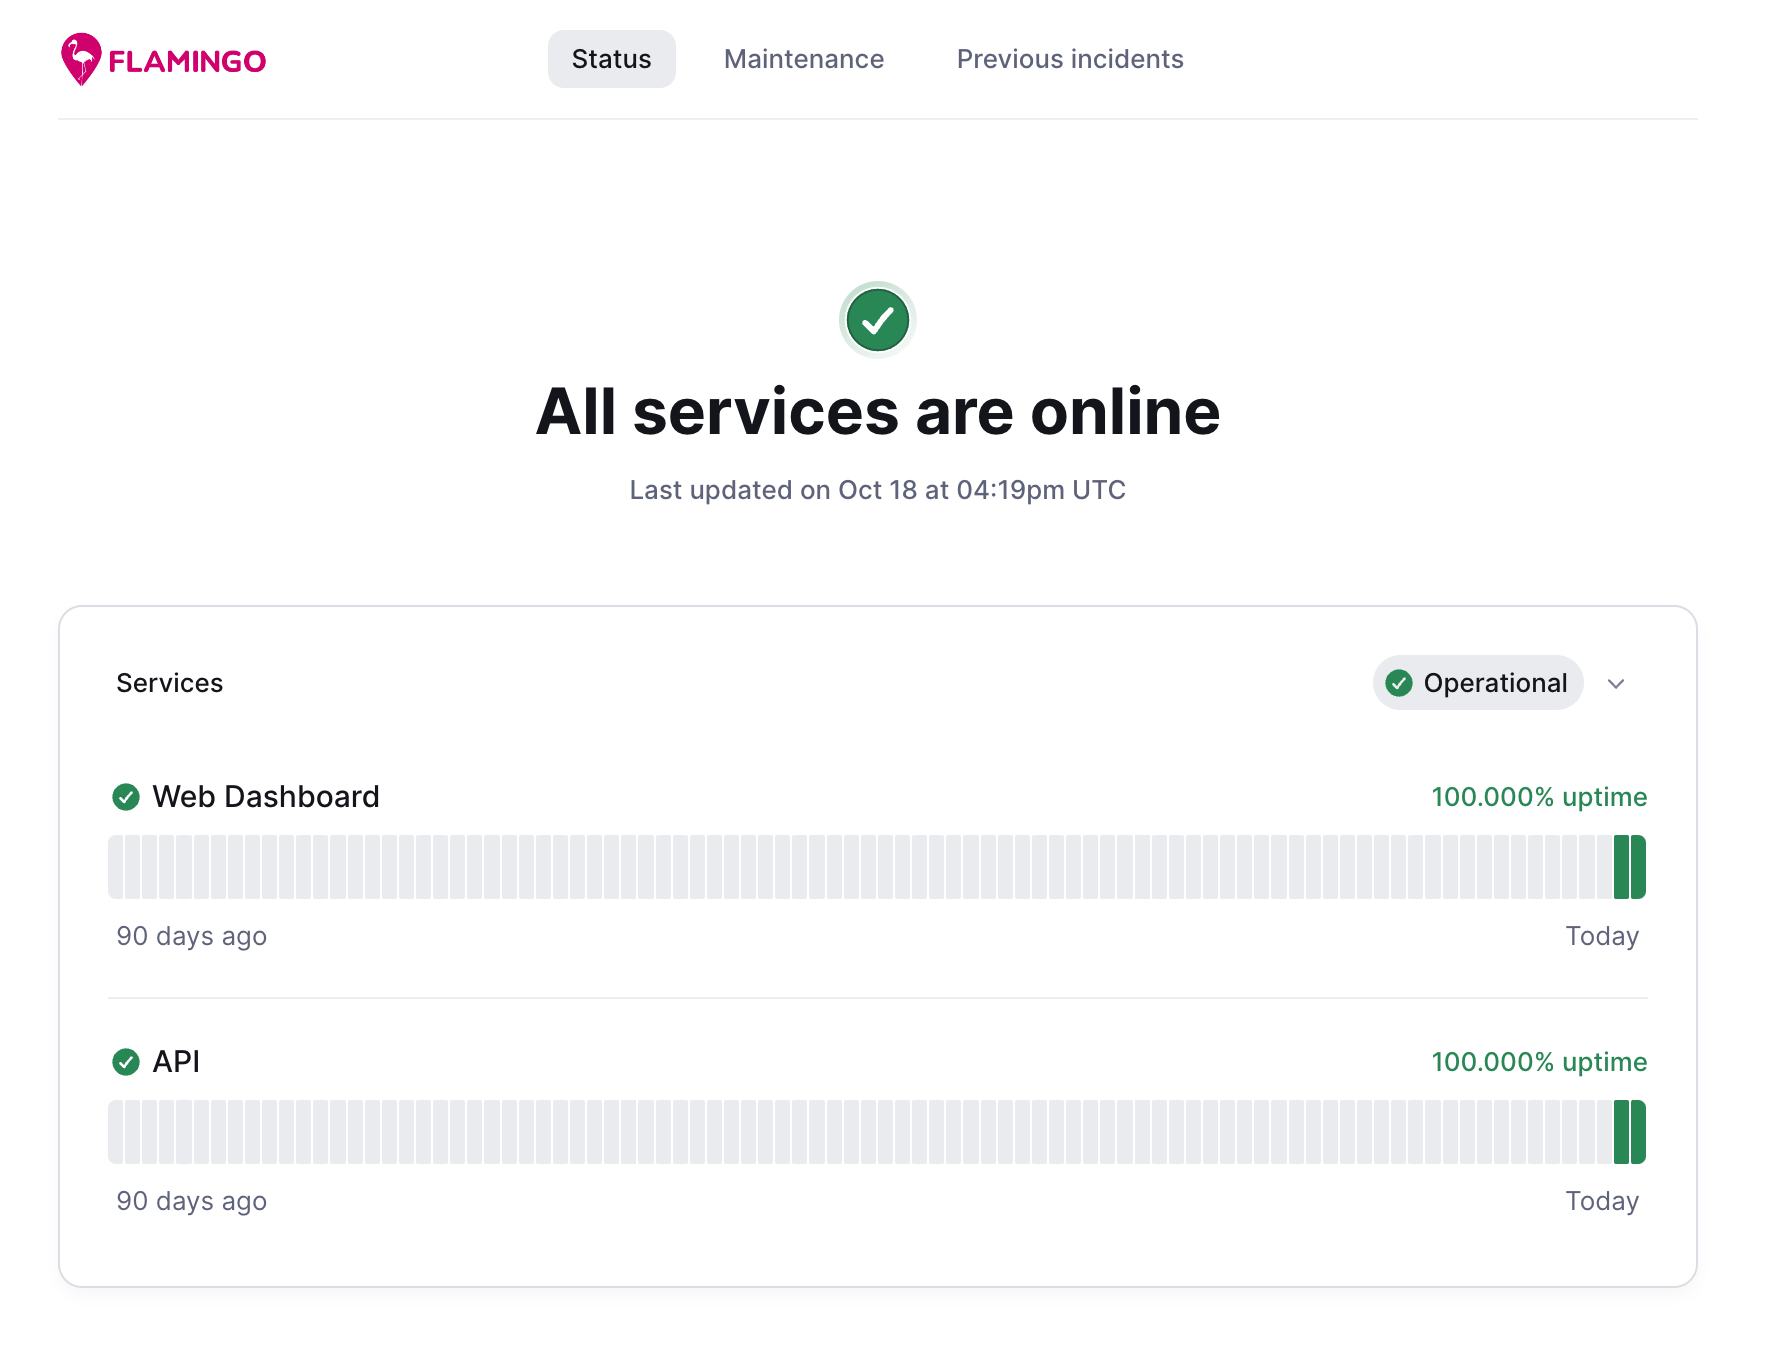The image size is (1766, 1354).
Task: Click the FLAMINGO brand wordmark
Action: [187, 62]
